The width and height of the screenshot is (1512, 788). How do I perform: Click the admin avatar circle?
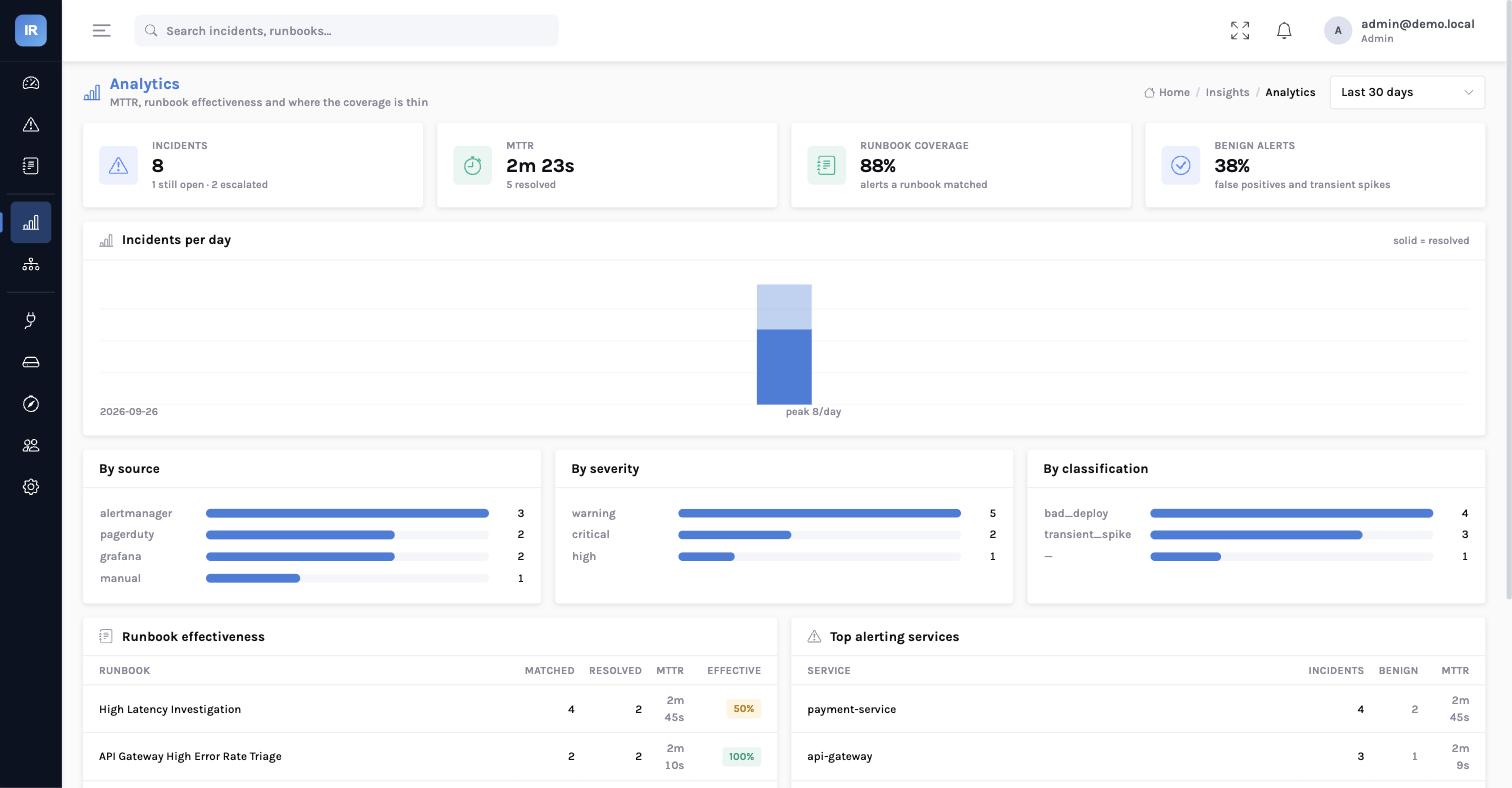pos(1338,31)
